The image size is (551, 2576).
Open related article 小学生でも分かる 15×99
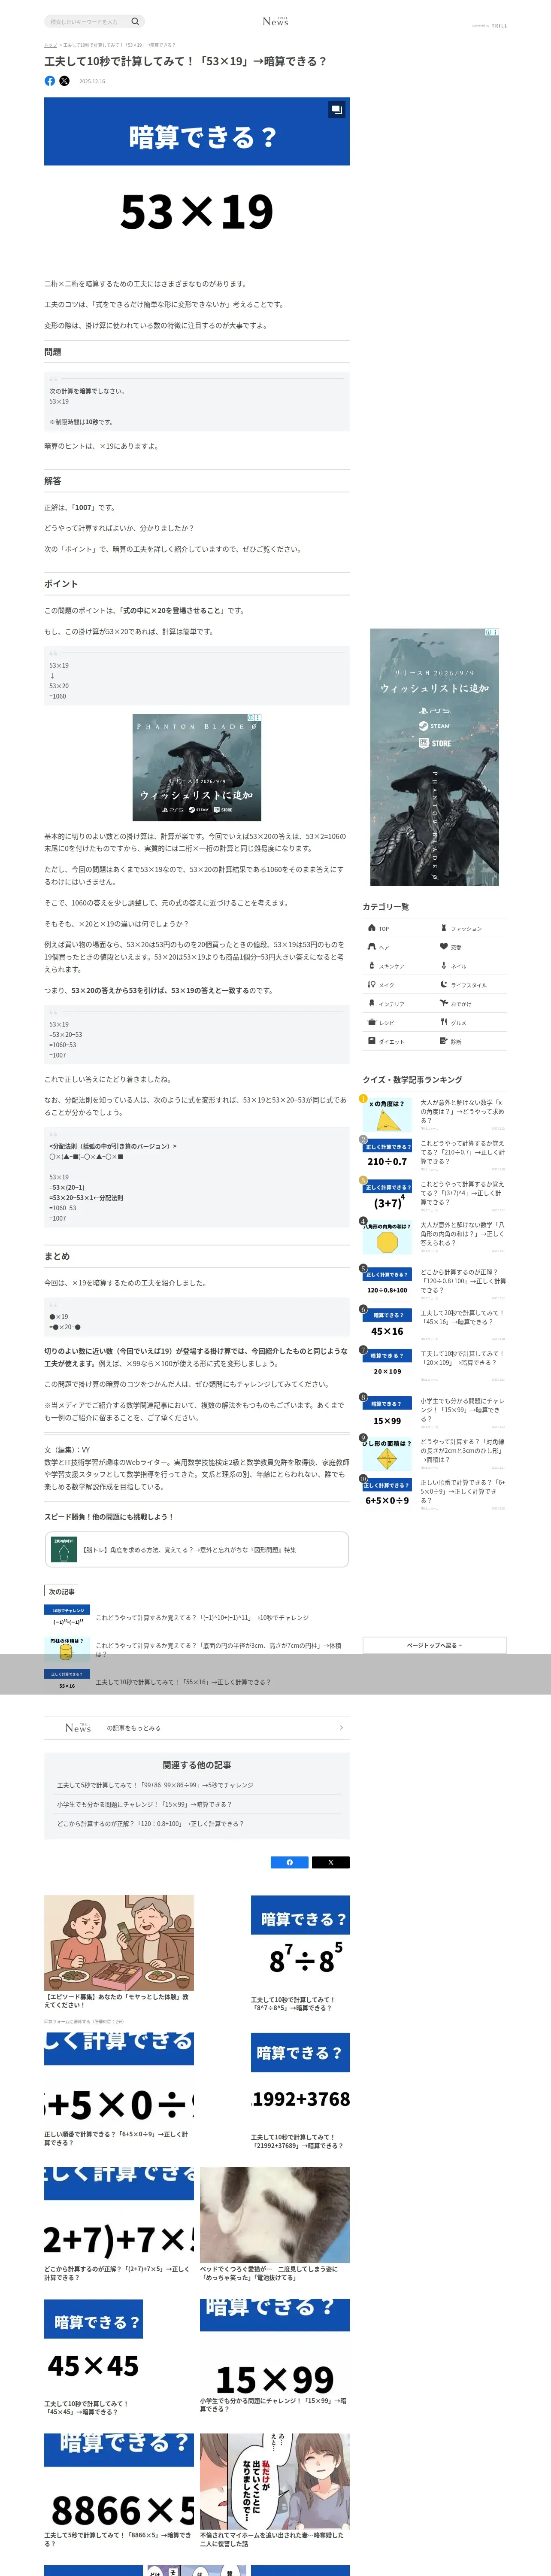tap(144, 1804)
